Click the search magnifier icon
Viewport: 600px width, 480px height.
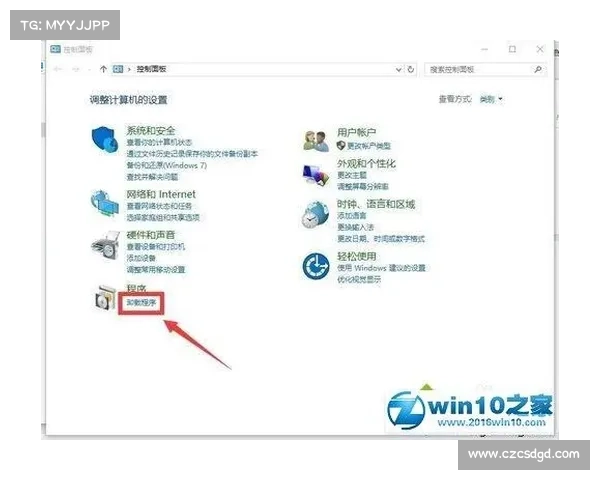tap(538, 69)
